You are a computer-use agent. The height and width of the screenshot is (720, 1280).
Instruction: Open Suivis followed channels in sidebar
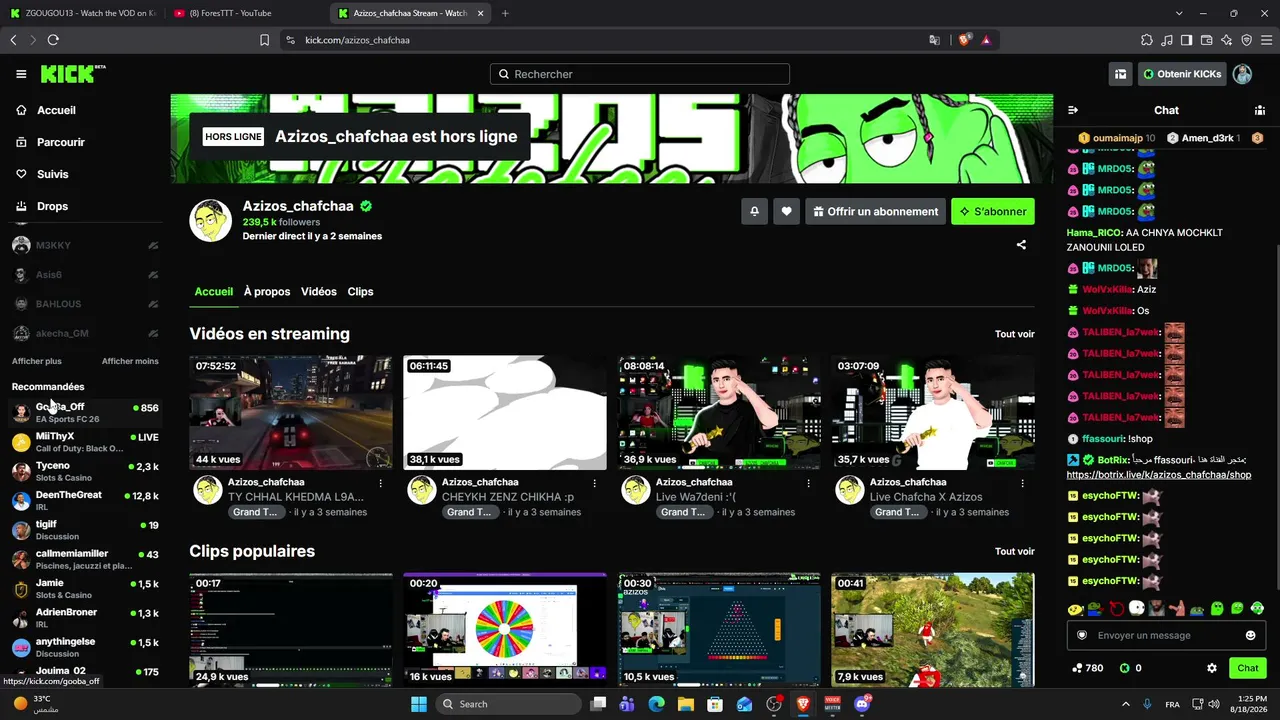52,174
